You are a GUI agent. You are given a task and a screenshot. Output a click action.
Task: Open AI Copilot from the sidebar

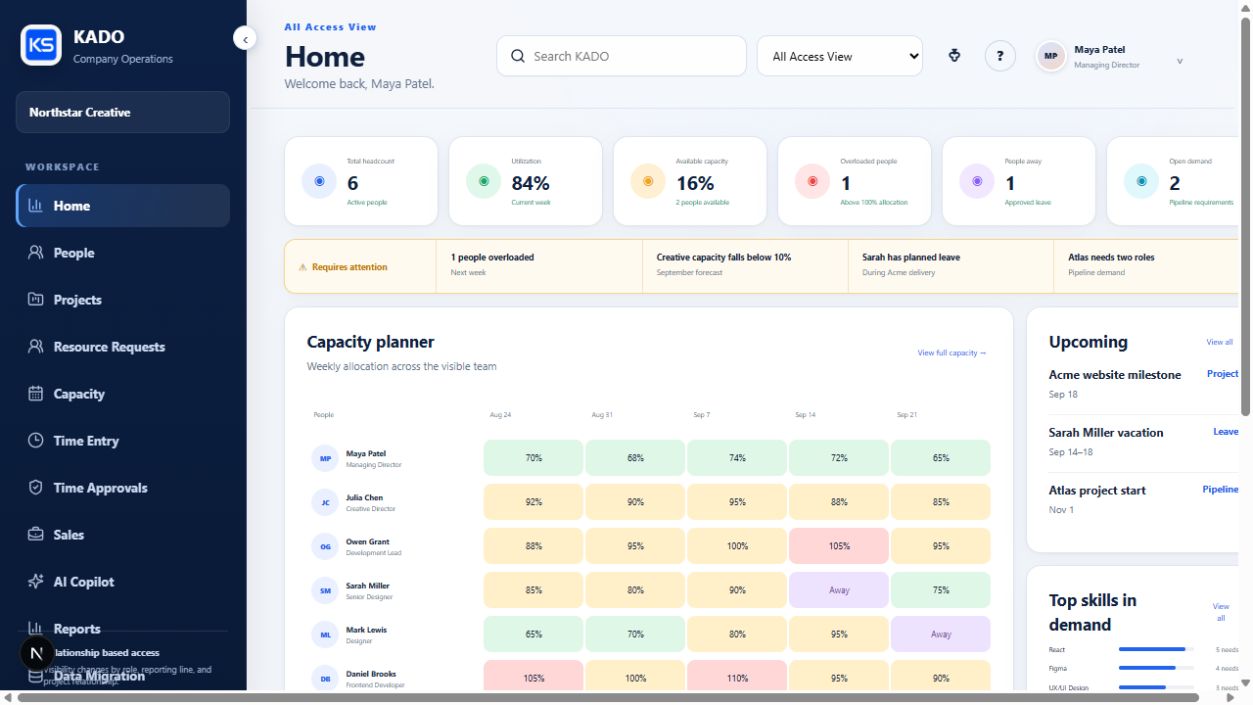point(123,581)
